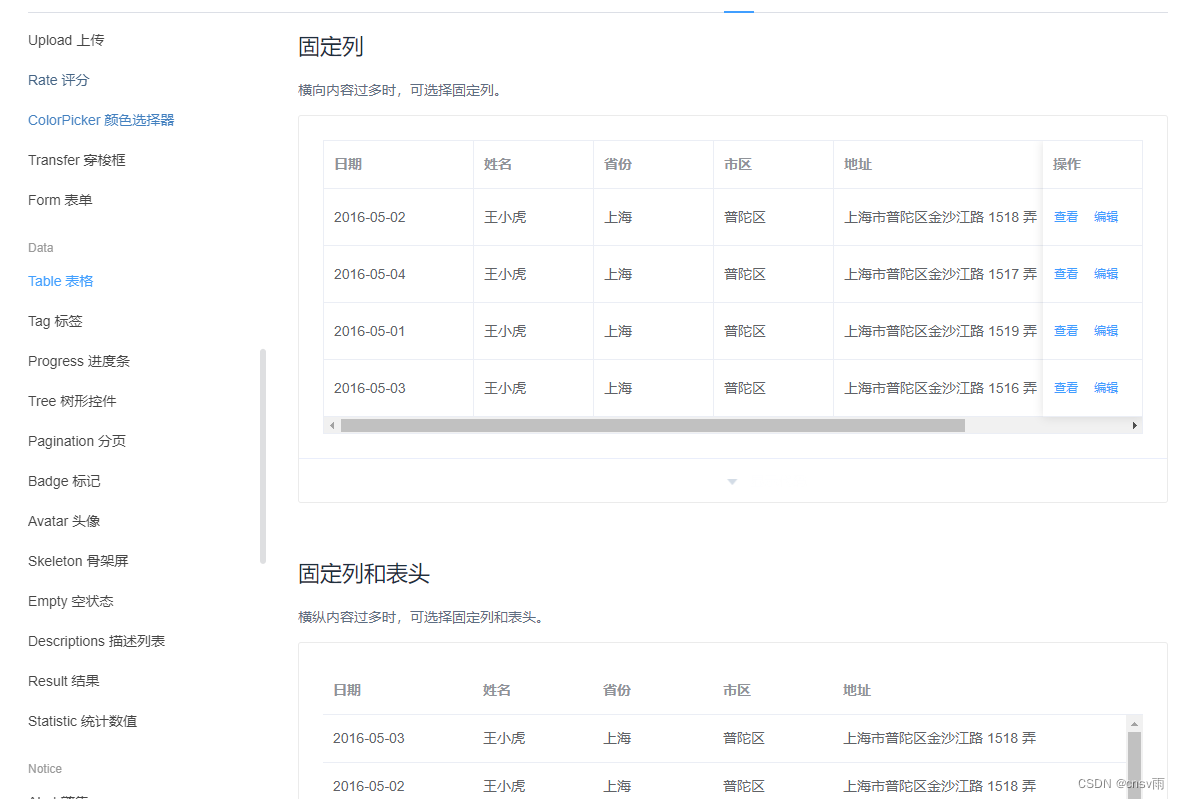Viewport: 1180px width, 799px height.
Task: Click the 省份 header in second table
Action: coord(617,690)
